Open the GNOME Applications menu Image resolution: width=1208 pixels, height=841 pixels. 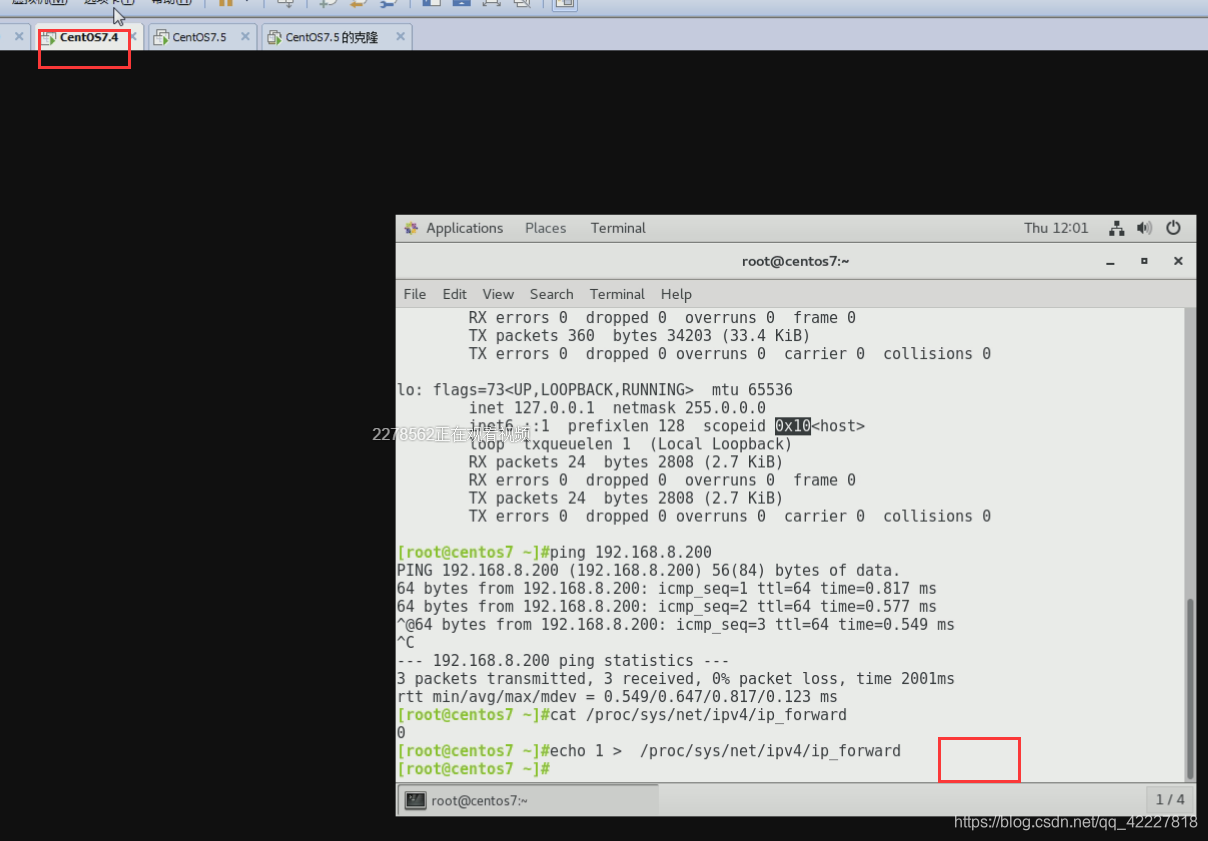454,228
